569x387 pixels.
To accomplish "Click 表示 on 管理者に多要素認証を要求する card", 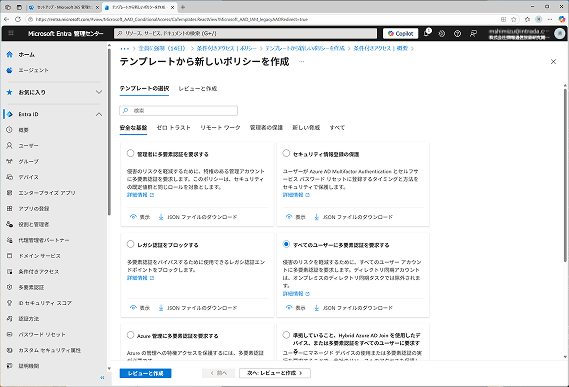I will pos(140,217).
